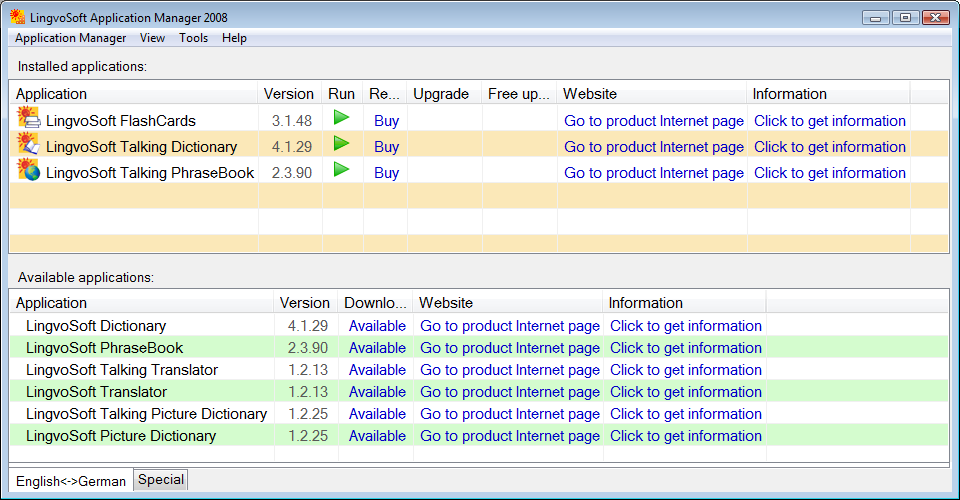This screenshot has height=500, width=960.
Task: Maximize the Application Manager window
Action: (906, 18)
